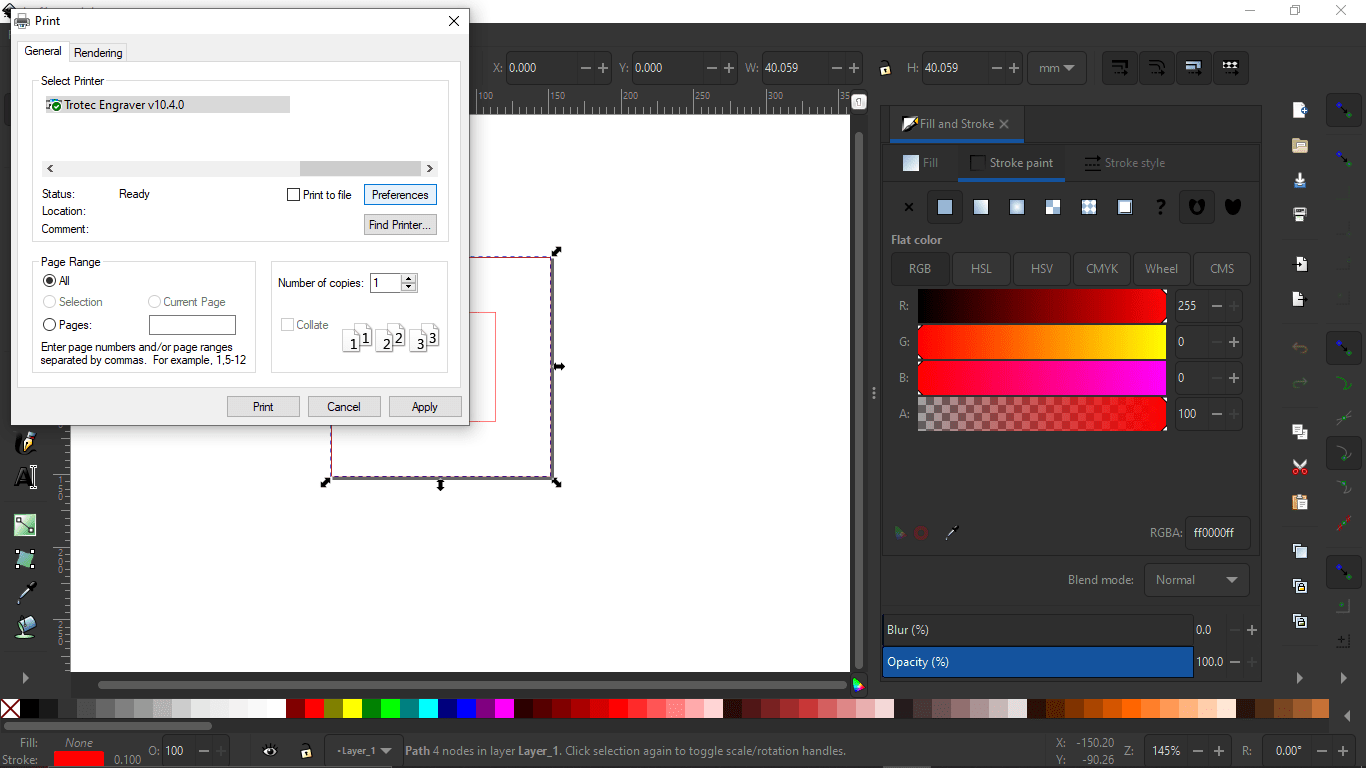Click the Copy icon in commands bar

(x=1300, y=432)
